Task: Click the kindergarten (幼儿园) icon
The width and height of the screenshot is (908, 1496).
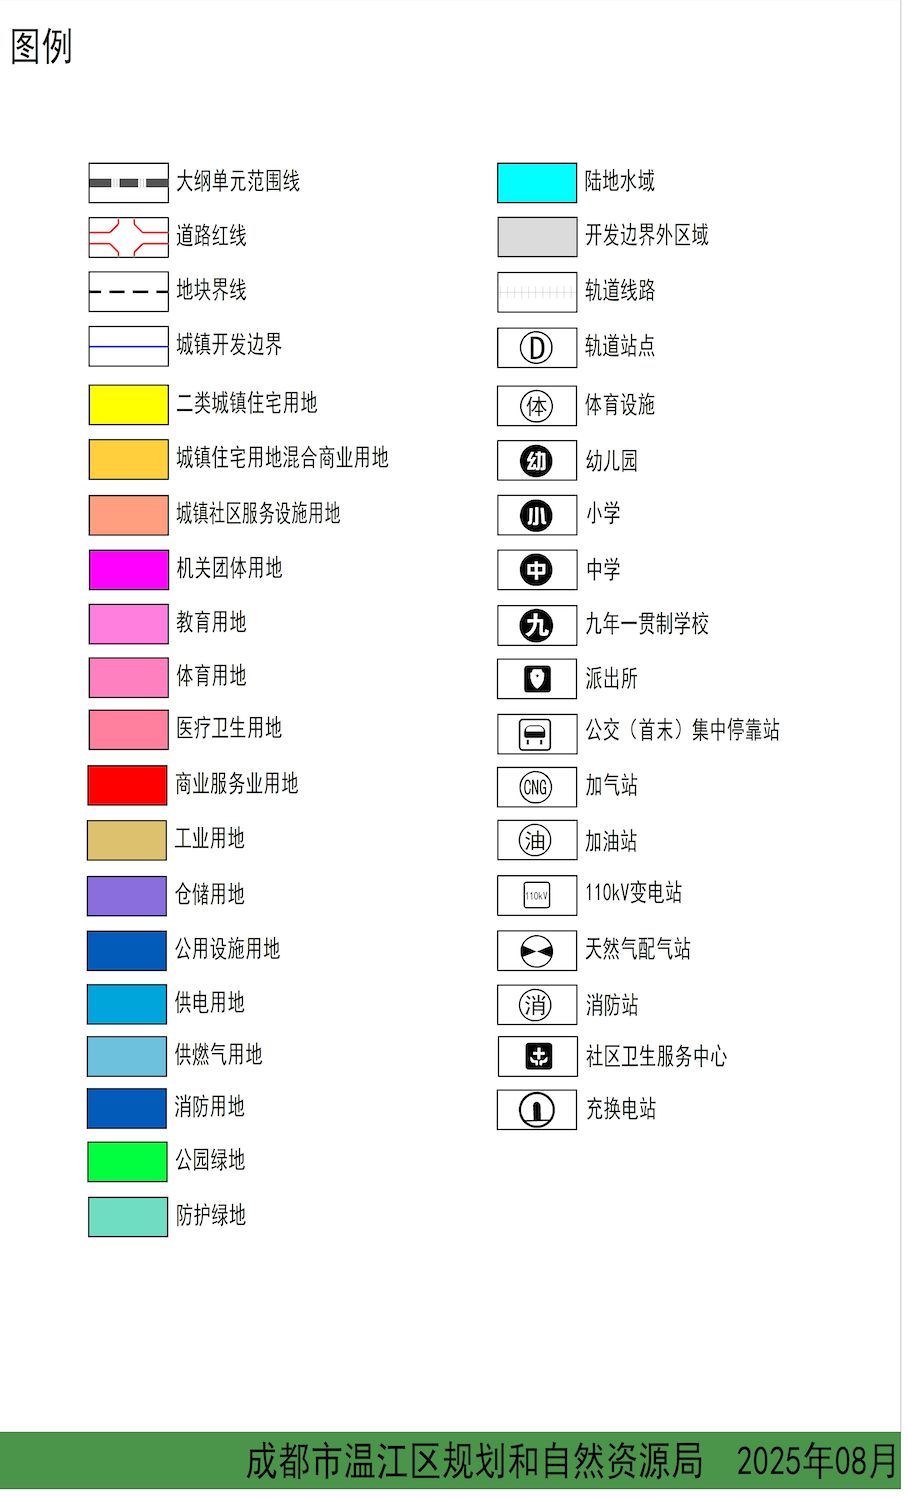Action: pyautogui.click(x=537, y=461)
